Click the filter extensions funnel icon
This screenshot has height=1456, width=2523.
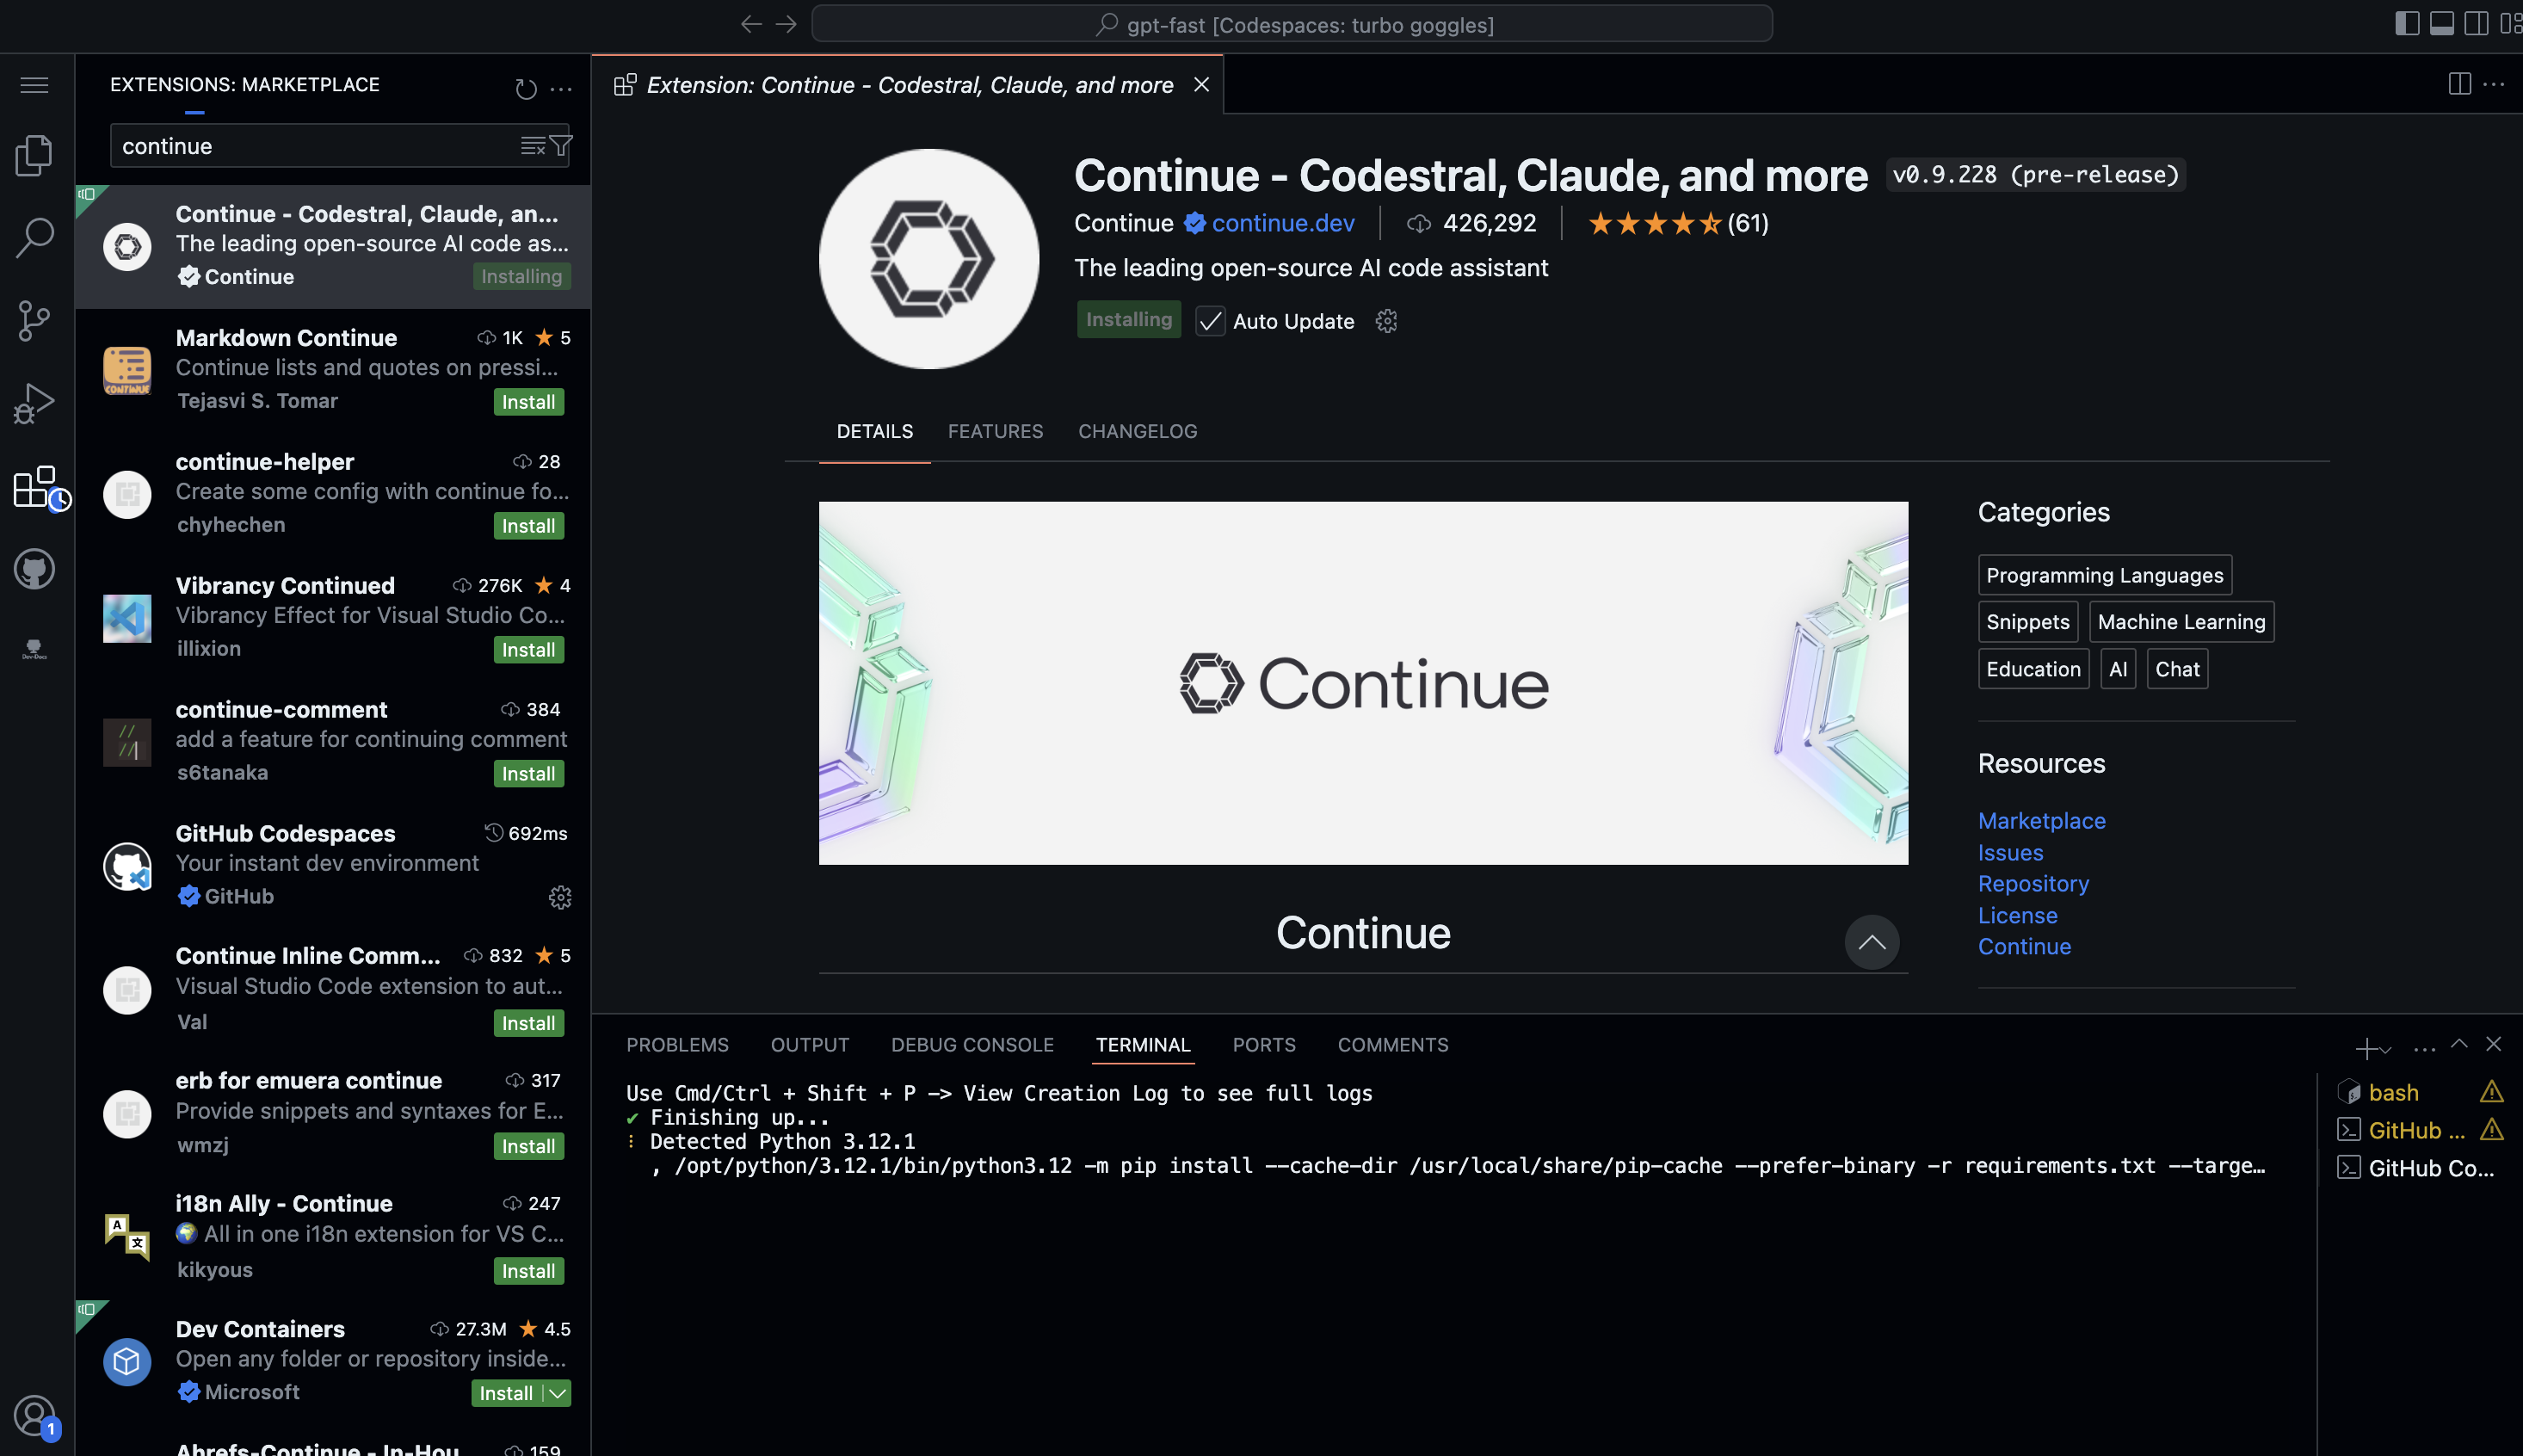[x=561, y=146]
